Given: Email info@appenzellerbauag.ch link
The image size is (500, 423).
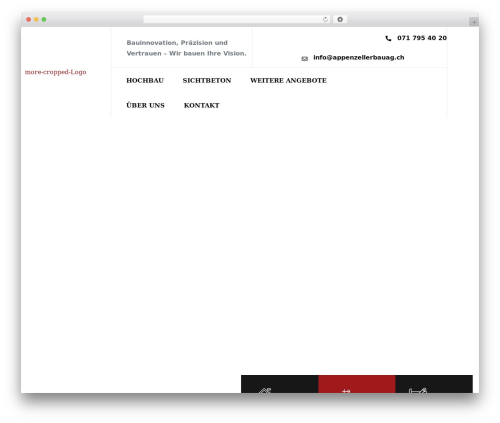Looking at the screenshot, I should [x=359, y=58].
